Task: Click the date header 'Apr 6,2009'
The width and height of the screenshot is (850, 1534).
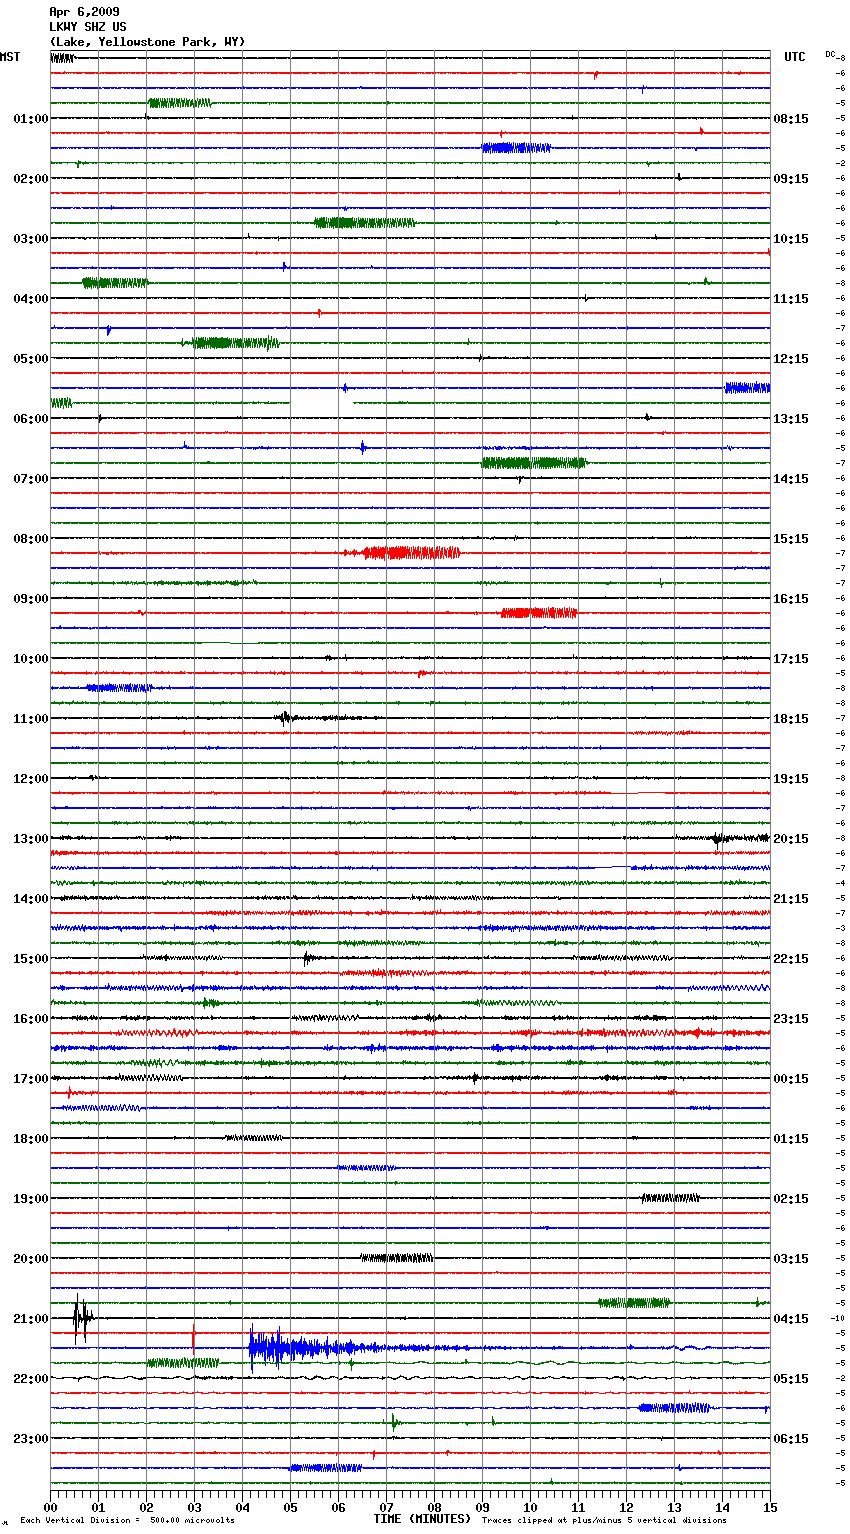Action: (x=84, y=12)
